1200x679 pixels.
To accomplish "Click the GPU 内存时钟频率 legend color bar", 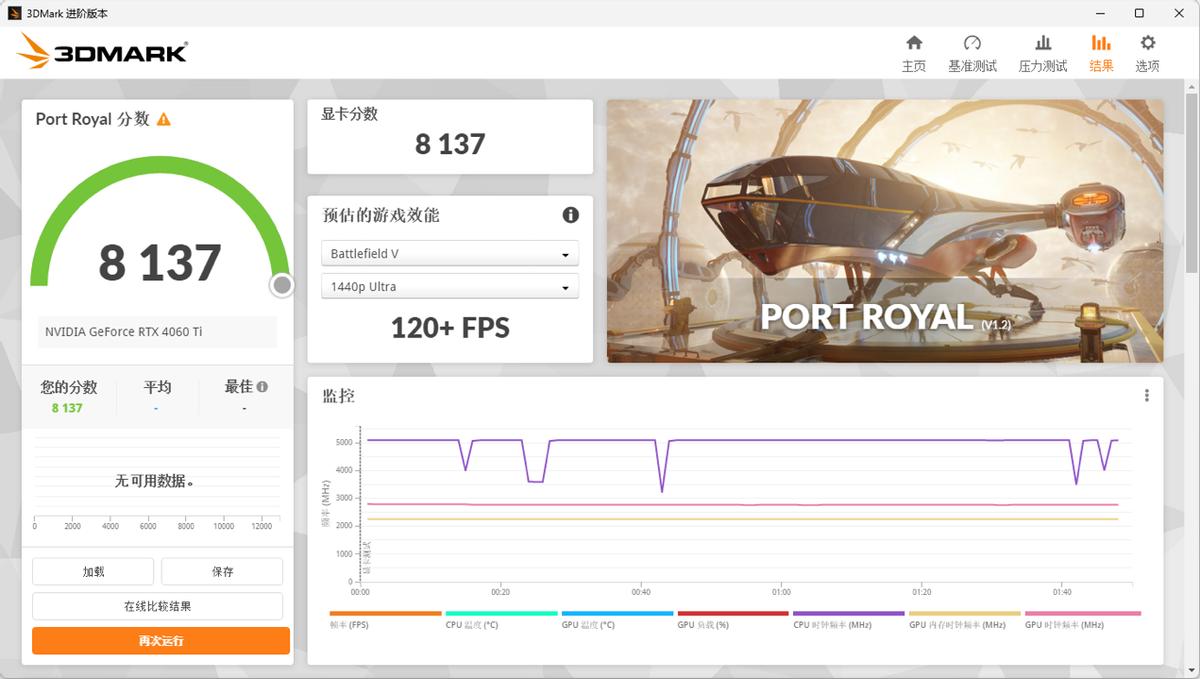I will 963,615.
